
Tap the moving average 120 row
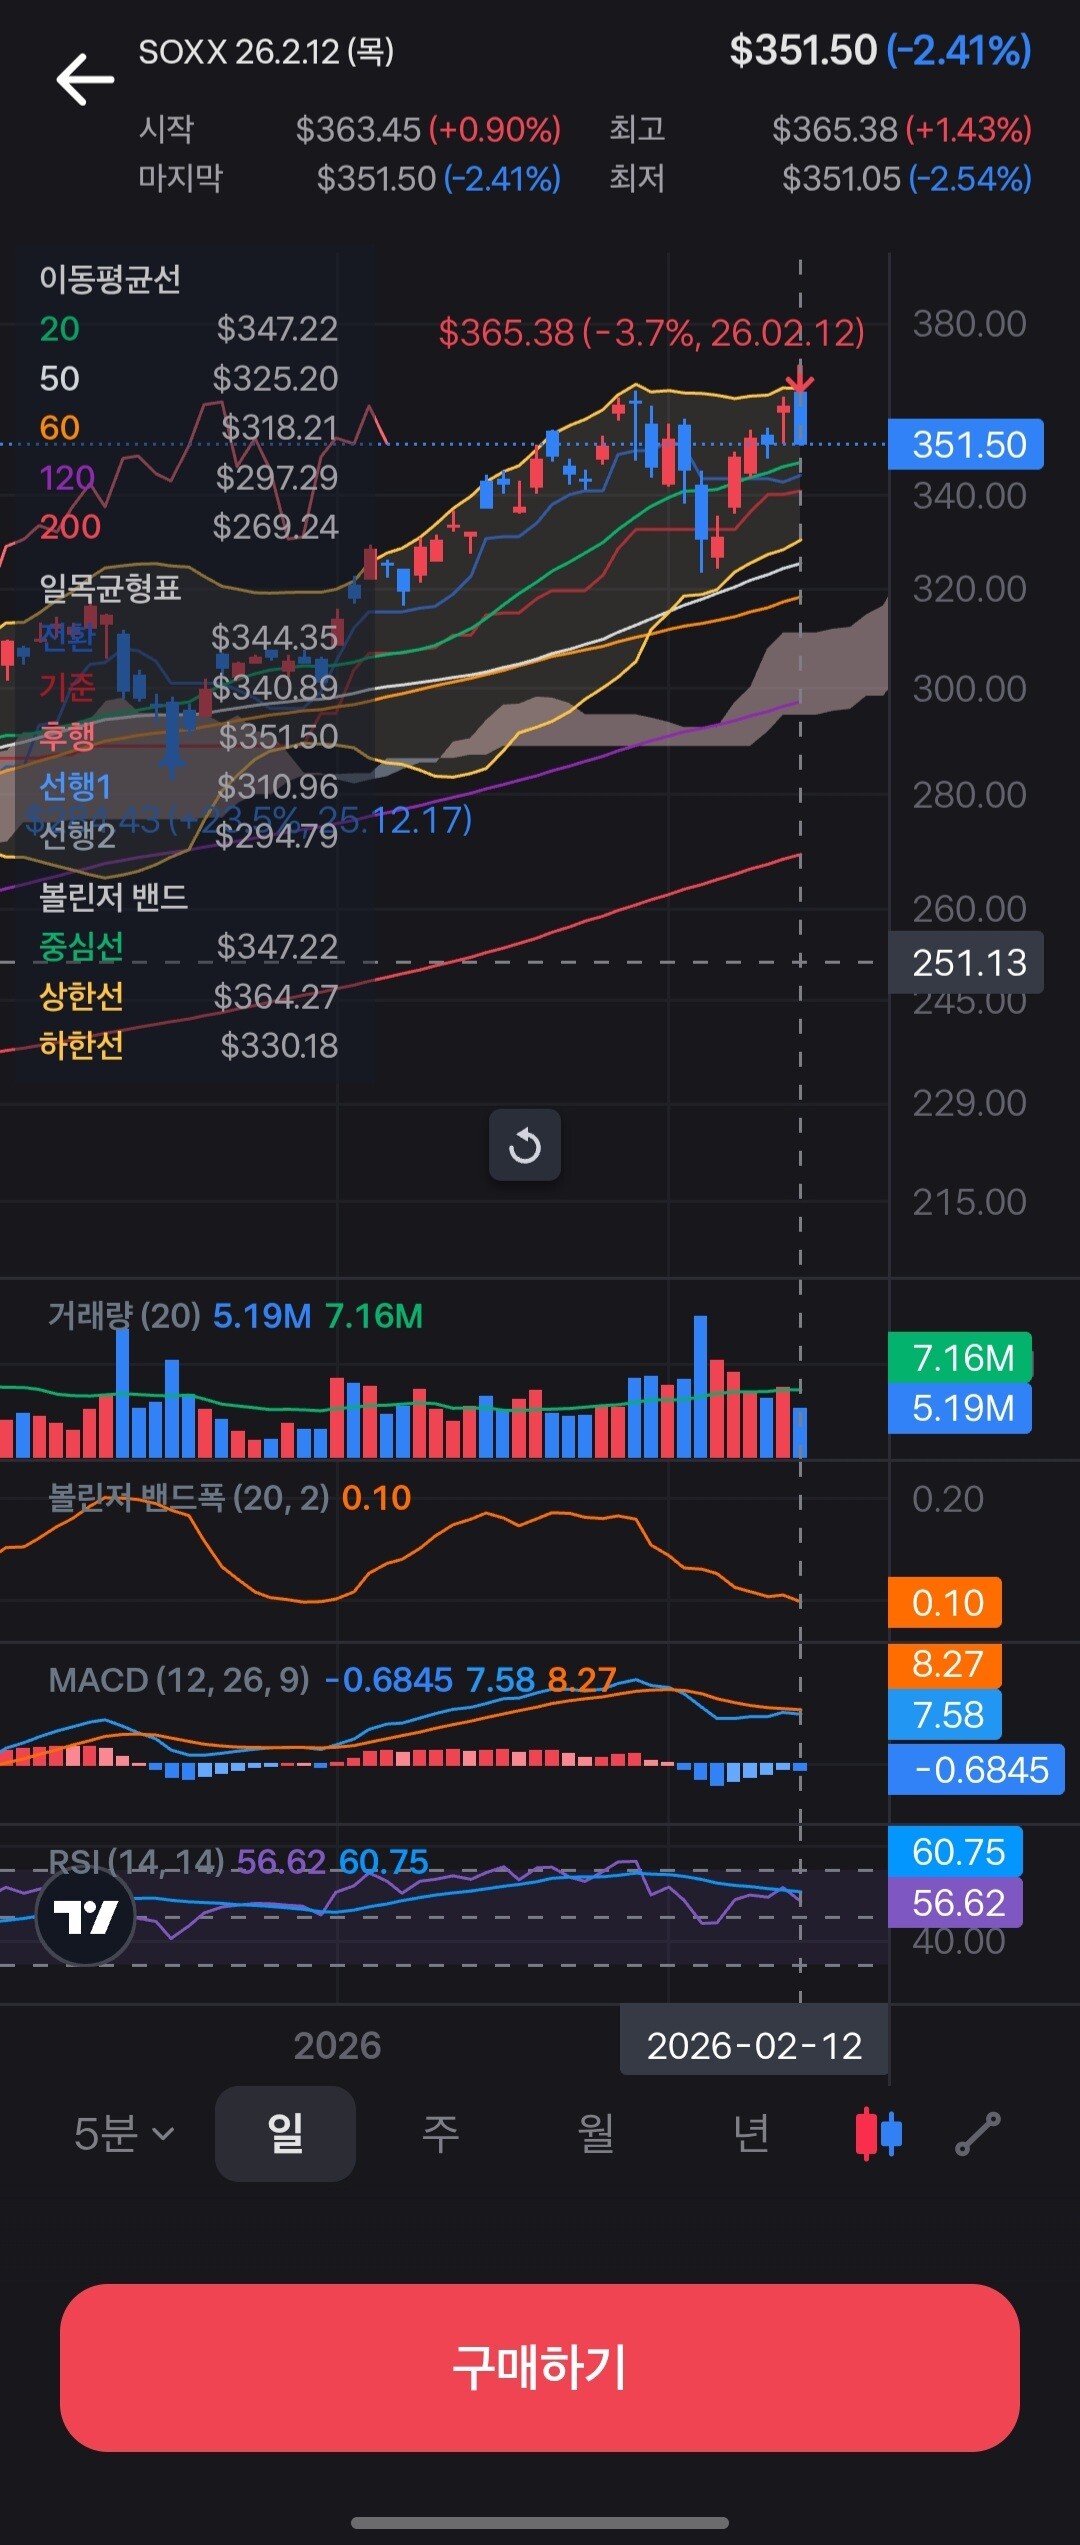(x=188, y=477)
